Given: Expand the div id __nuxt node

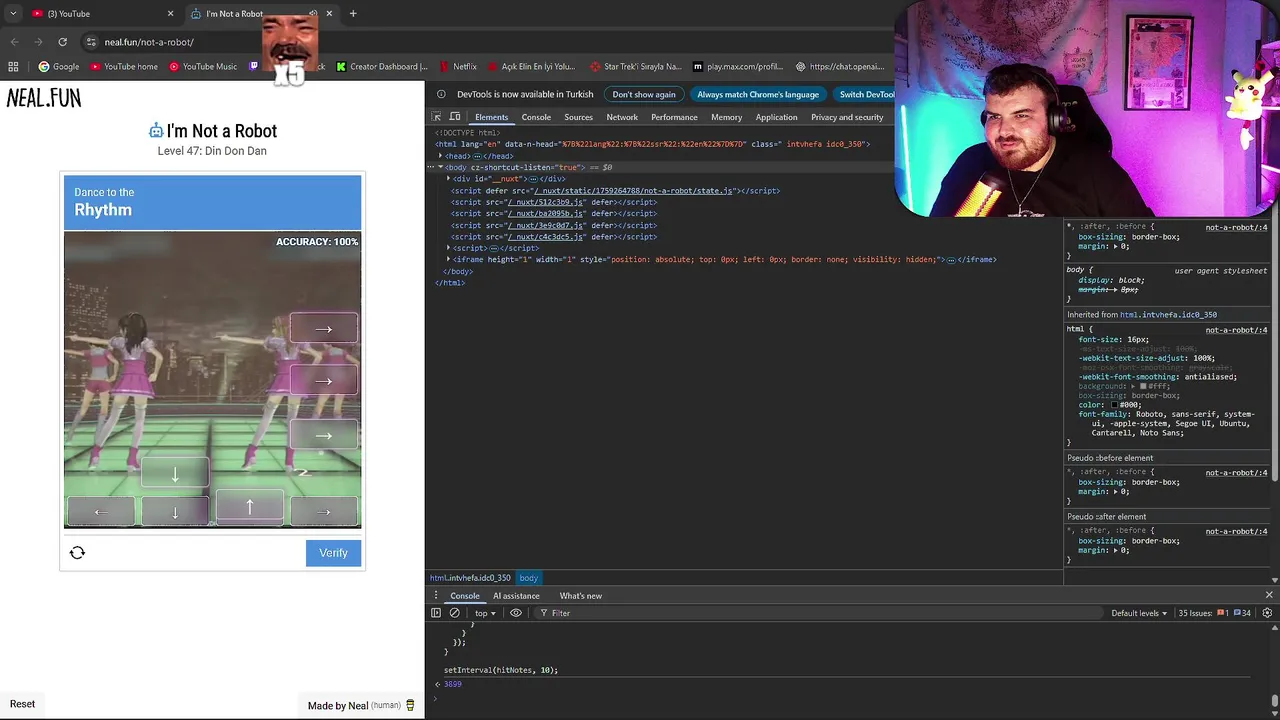Looking at the screenshot, I should tap(448, 179).
